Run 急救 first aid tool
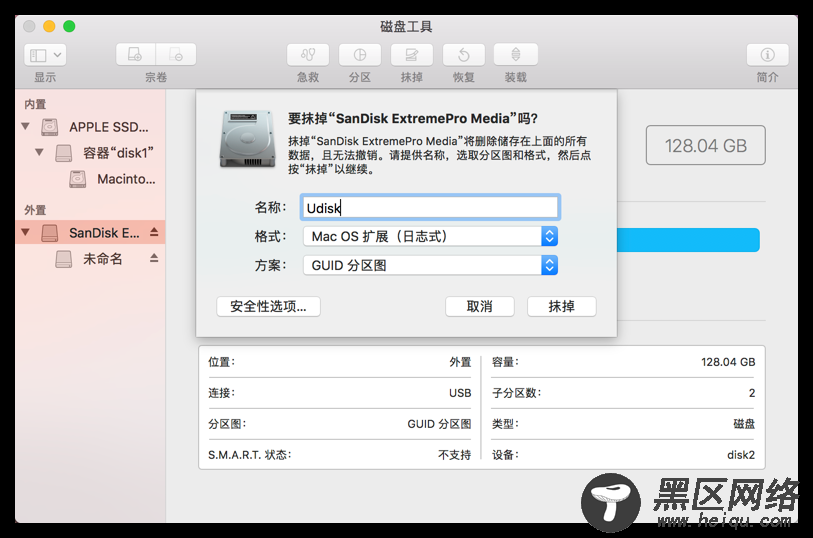 point(308,54)
